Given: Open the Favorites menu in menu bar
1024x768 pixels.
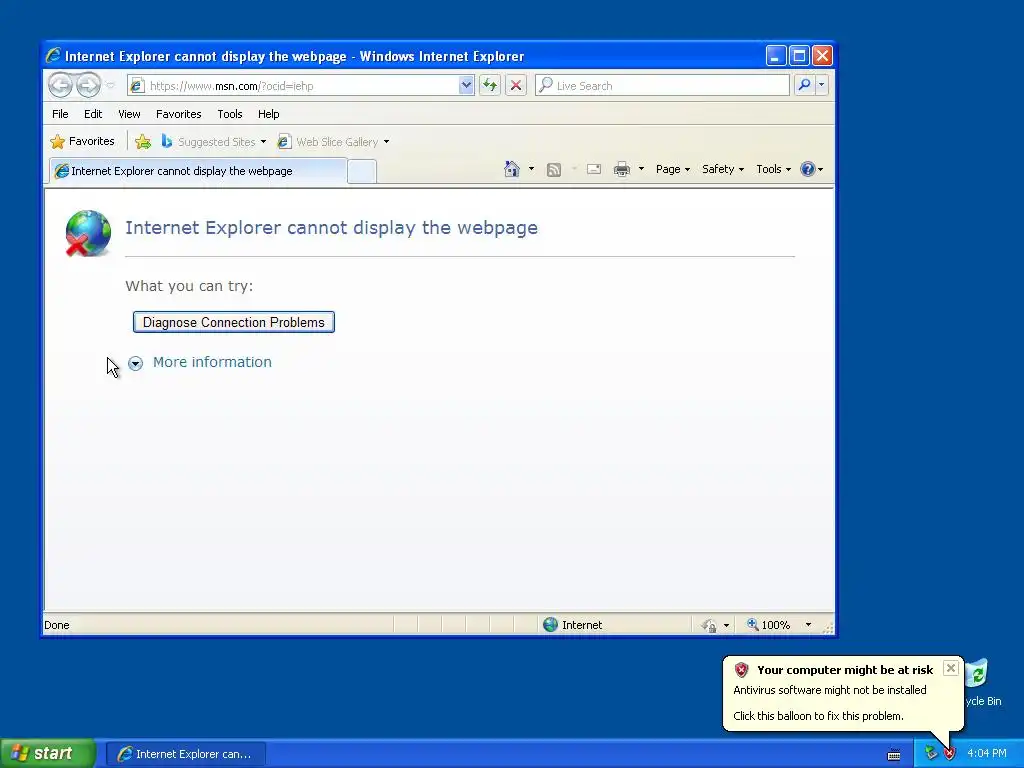Looking at the screenshot, I should pos(178,114).
